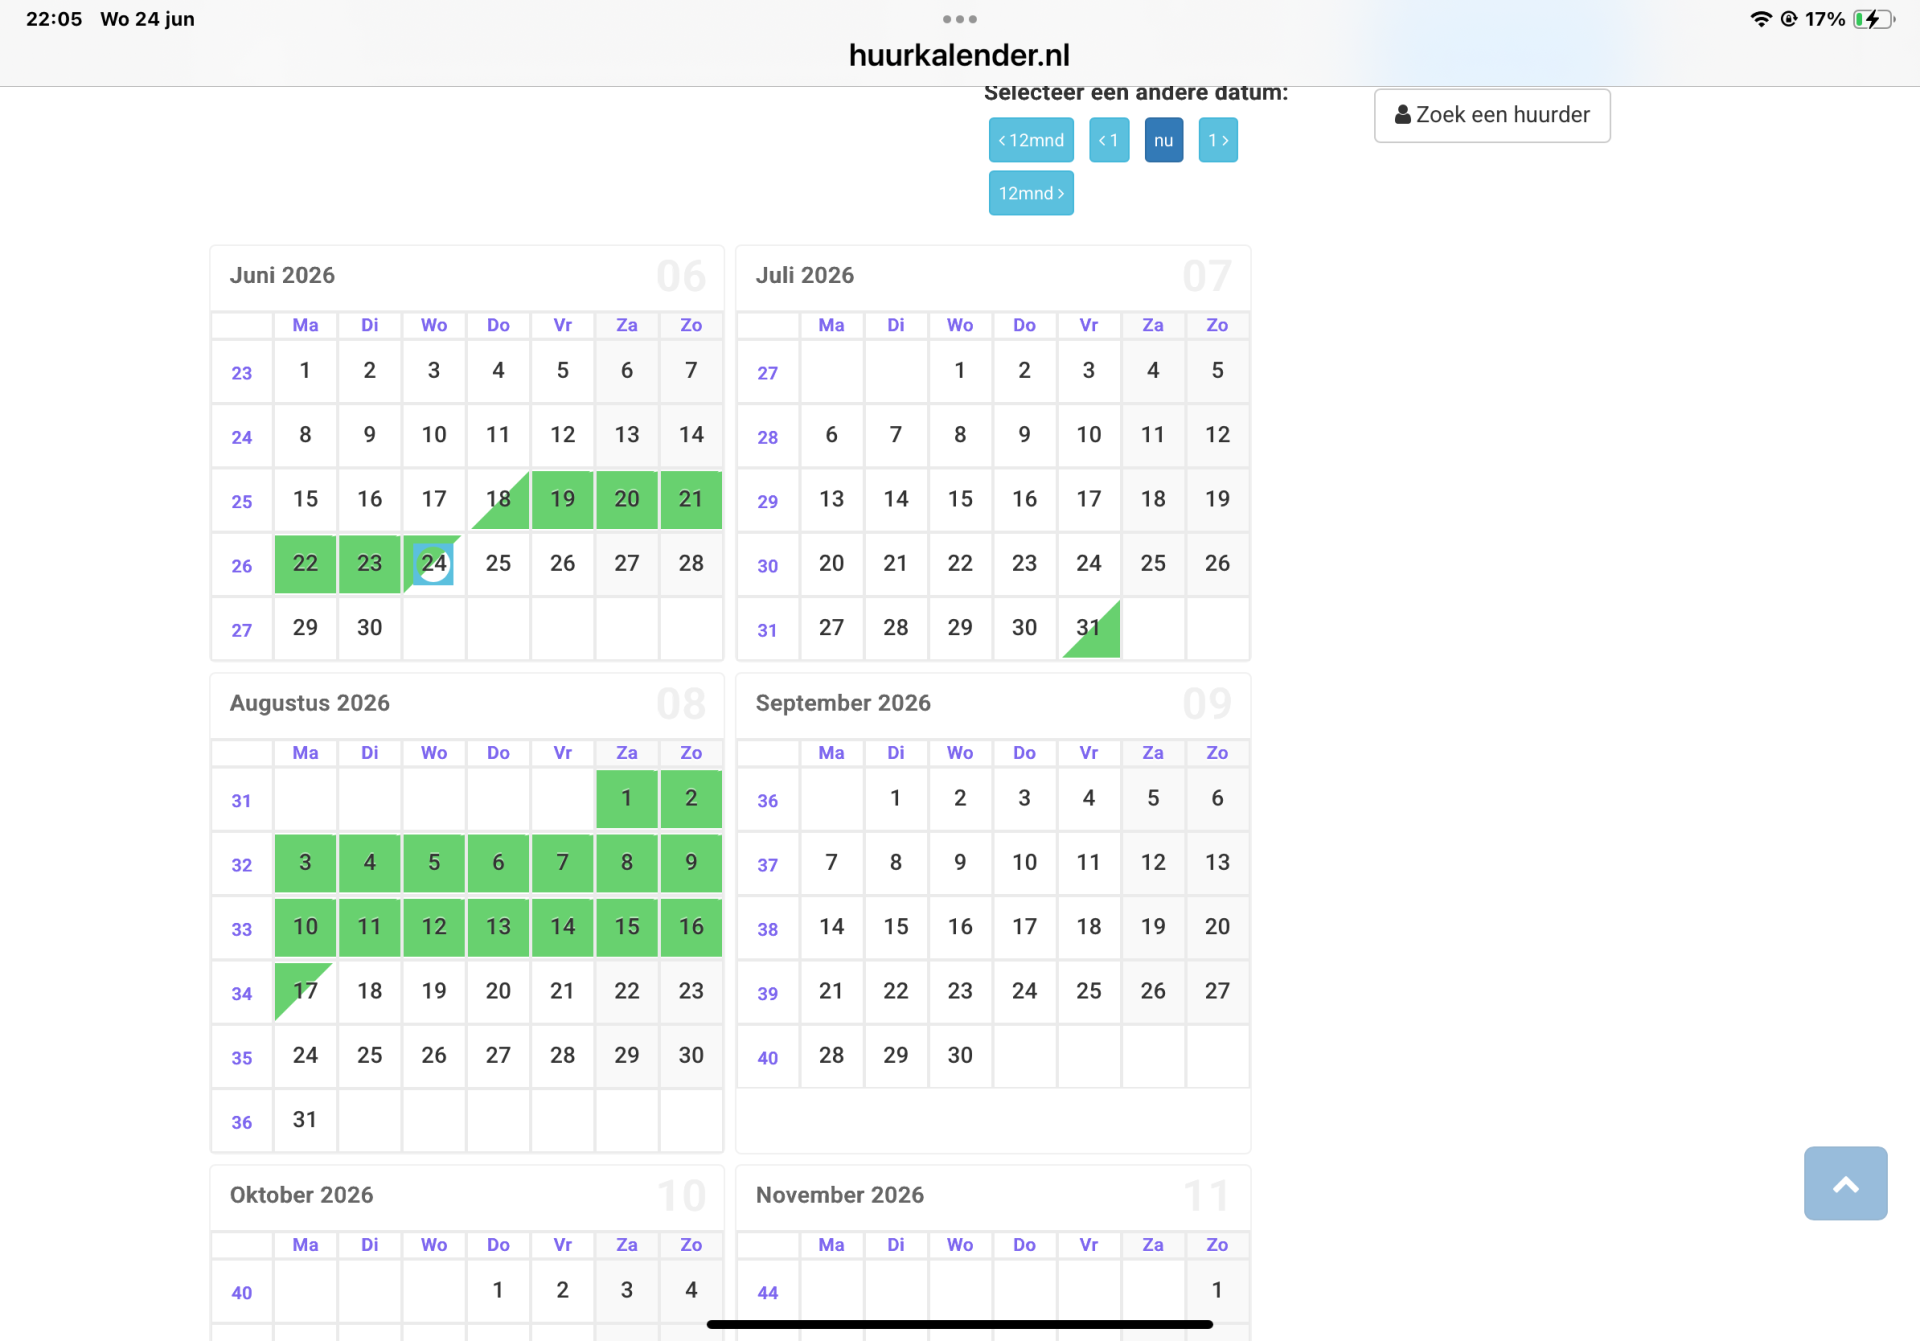1920x1341 pixels.
Task: Go back 12 months with '<12mnd'
Action: pos(1031,140)
